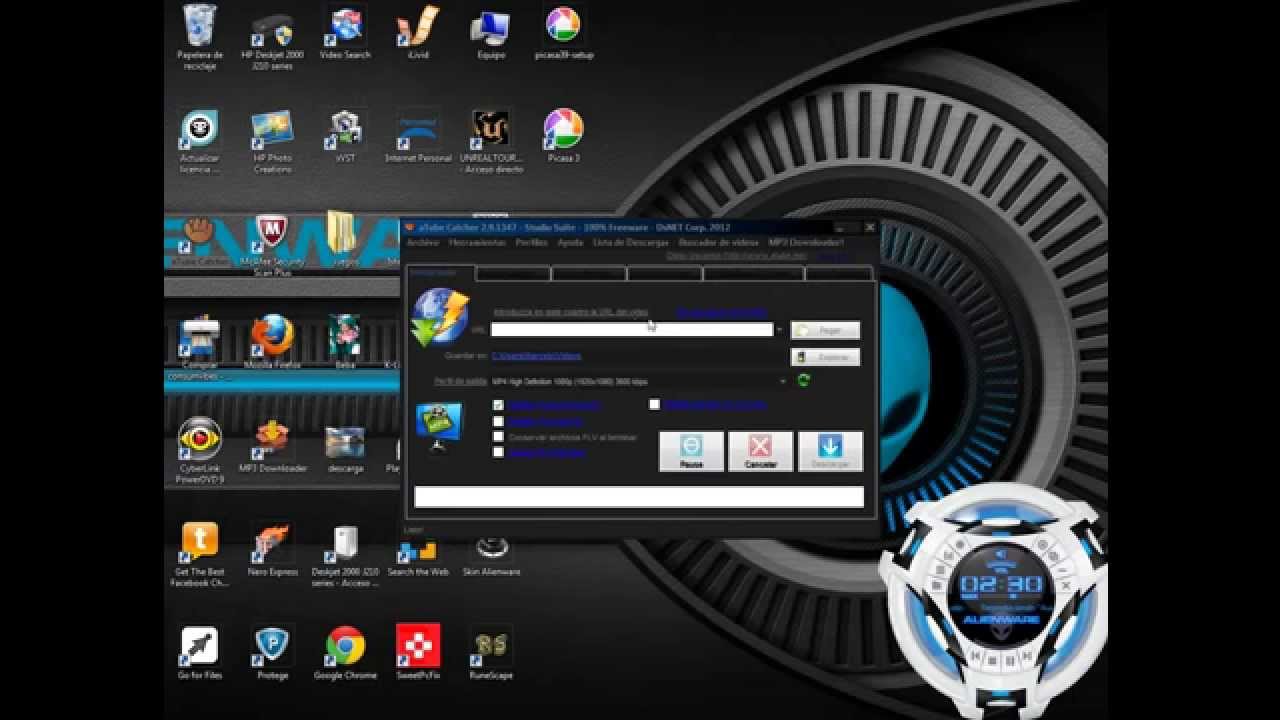Select the descarga image file icon
Image resolution: width=1280 pixels, height=720 pixels.
pos(345,446)
